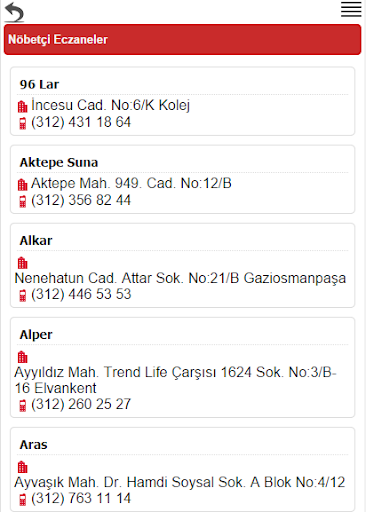Click phone icon next to (312) 260 25 27
Viewport: 366px width, 512px height.
[x=22, y=405]
